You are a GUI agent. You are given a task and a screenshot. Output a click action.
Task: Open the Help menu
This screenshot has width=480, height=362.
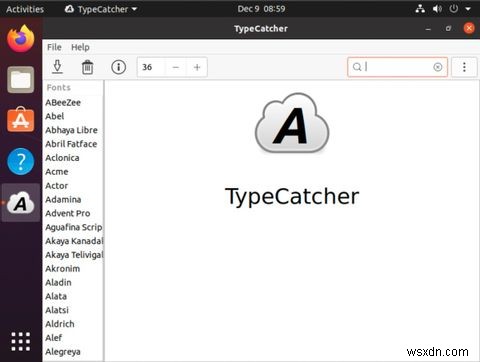coord(80,47)
